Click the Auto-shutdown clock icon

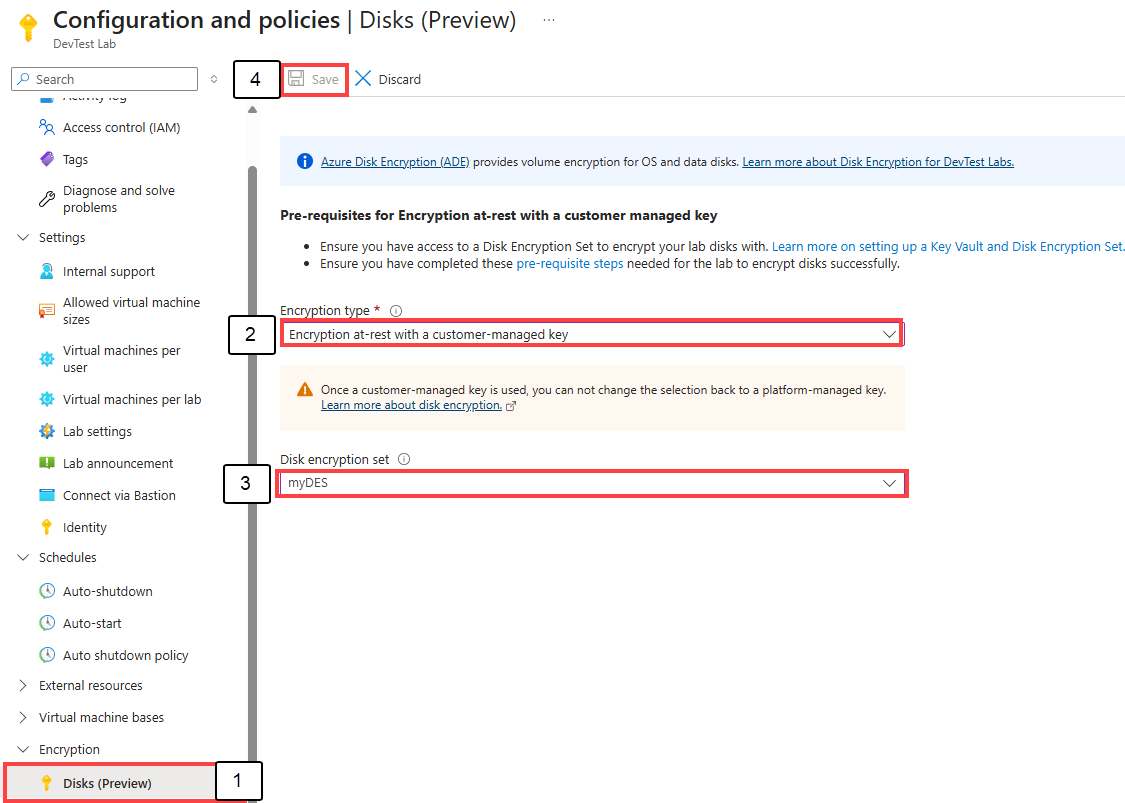coord(47,591)
